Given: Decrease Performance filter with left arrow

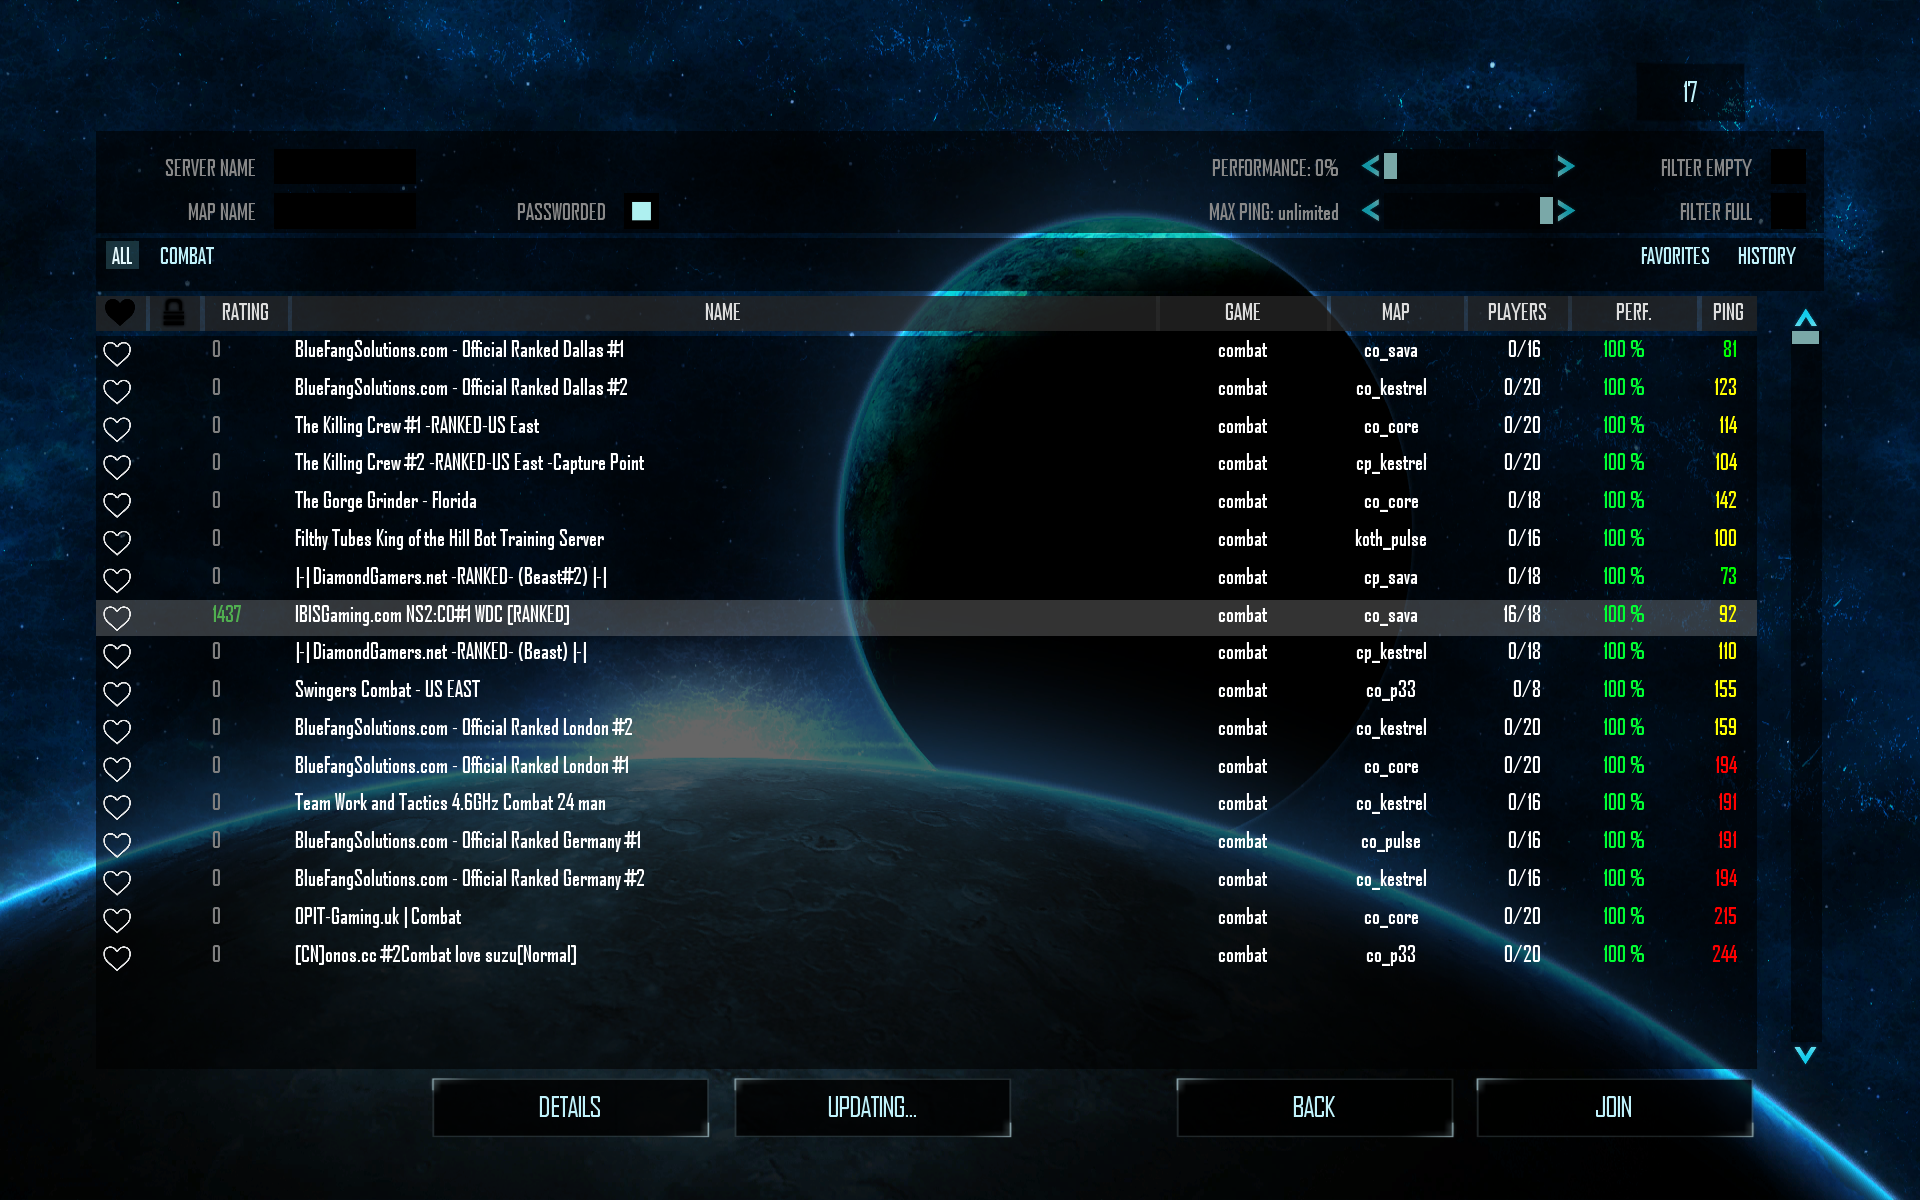Looking at the screenshot, I should coord(1370,166).
